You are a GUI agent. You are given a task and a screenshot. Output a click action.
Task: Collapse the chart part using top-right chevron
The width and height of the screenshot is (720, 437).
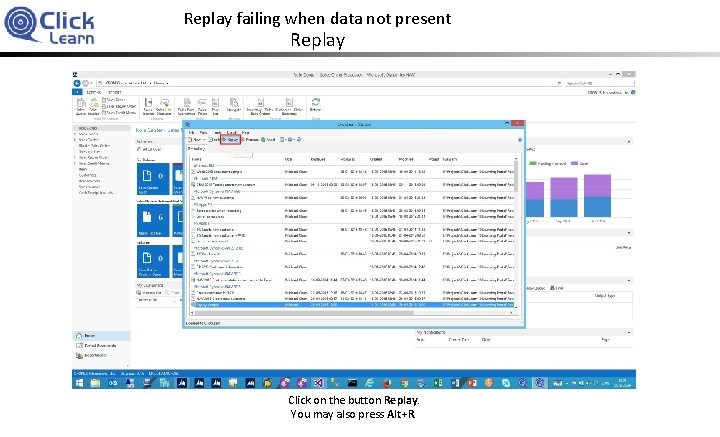629,142
